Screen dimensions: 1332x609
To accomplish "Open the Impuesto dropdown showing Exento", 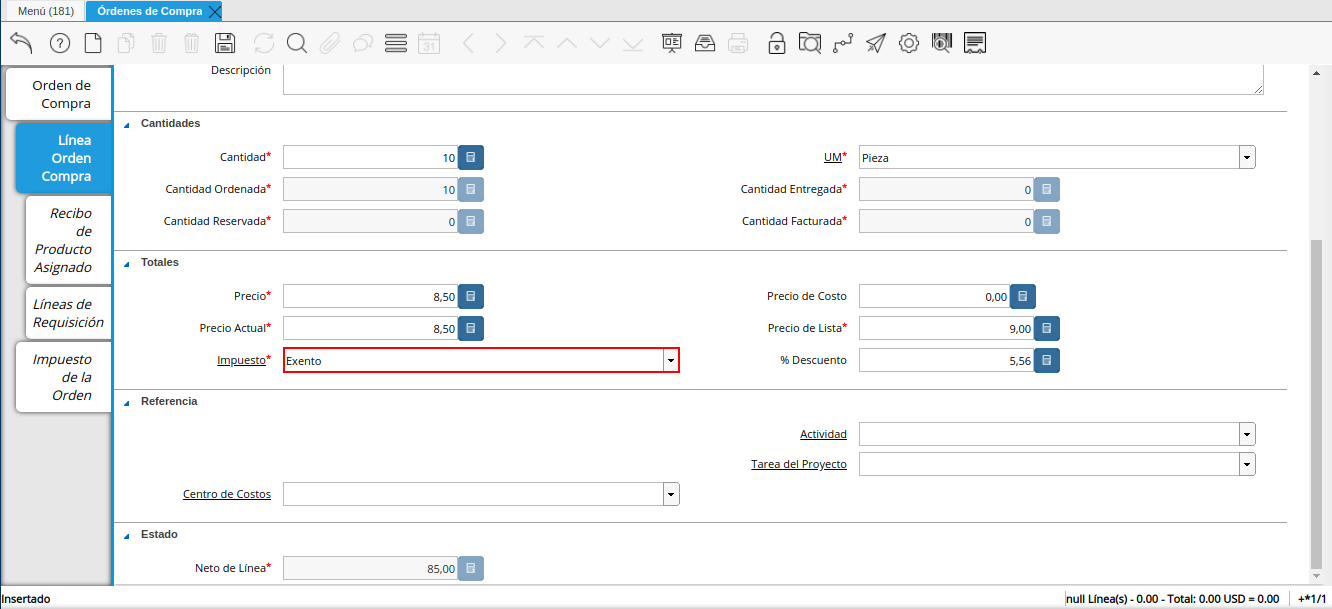I will click(671, 360).
